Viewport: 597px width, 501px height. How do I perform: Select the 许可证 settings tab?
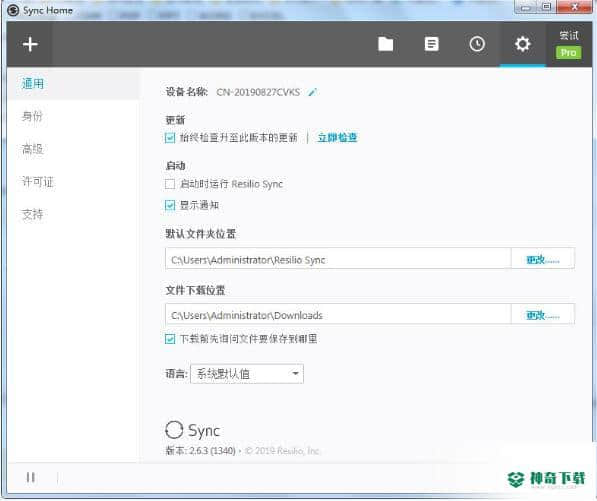38,182
